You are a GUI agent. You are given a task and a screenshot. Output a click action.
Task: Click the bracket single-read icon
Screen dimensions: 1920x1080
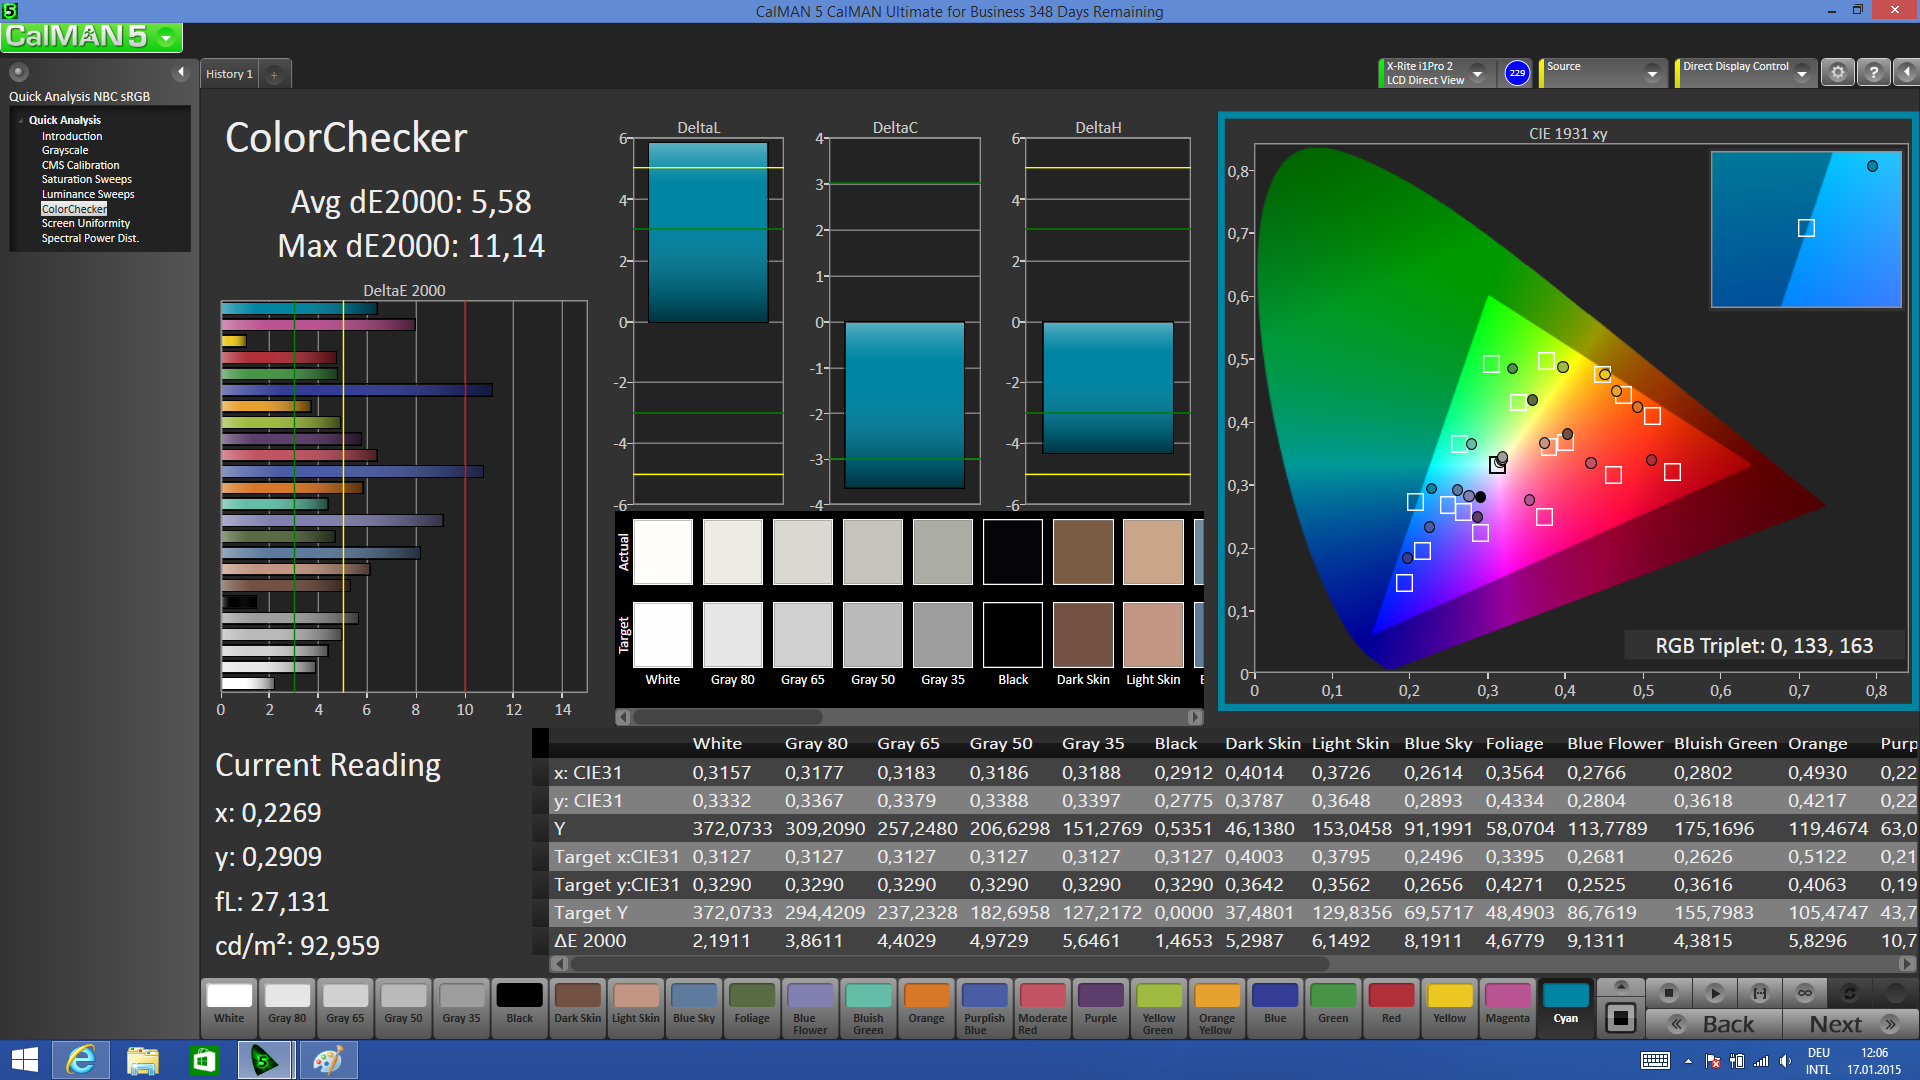pos(1759,993)
